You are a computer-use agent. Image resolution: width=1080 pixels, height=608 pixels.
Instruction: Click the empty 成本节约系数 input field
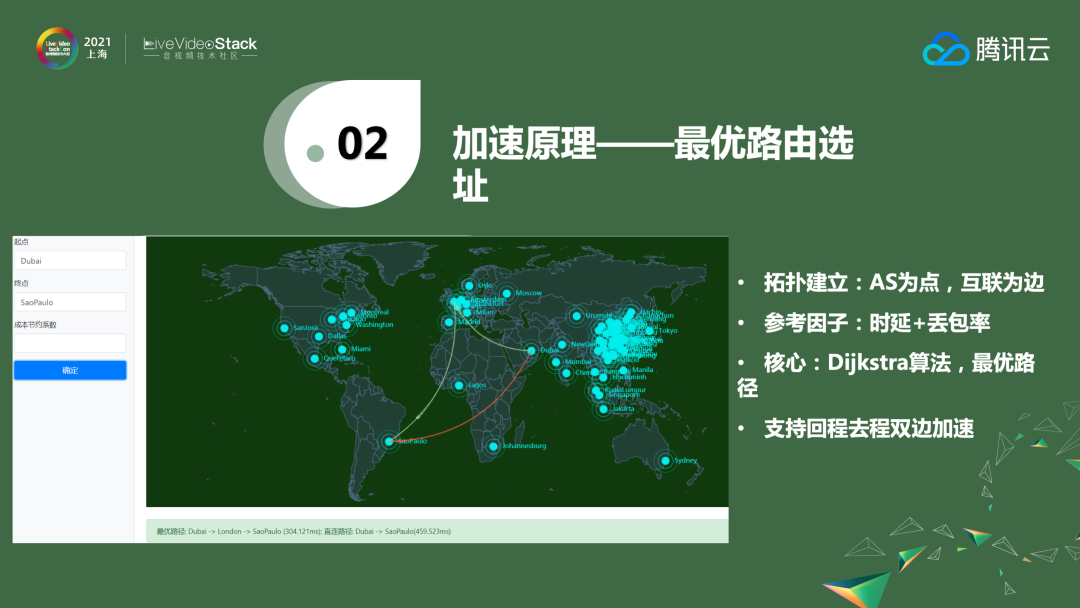(x=69, y=343)
